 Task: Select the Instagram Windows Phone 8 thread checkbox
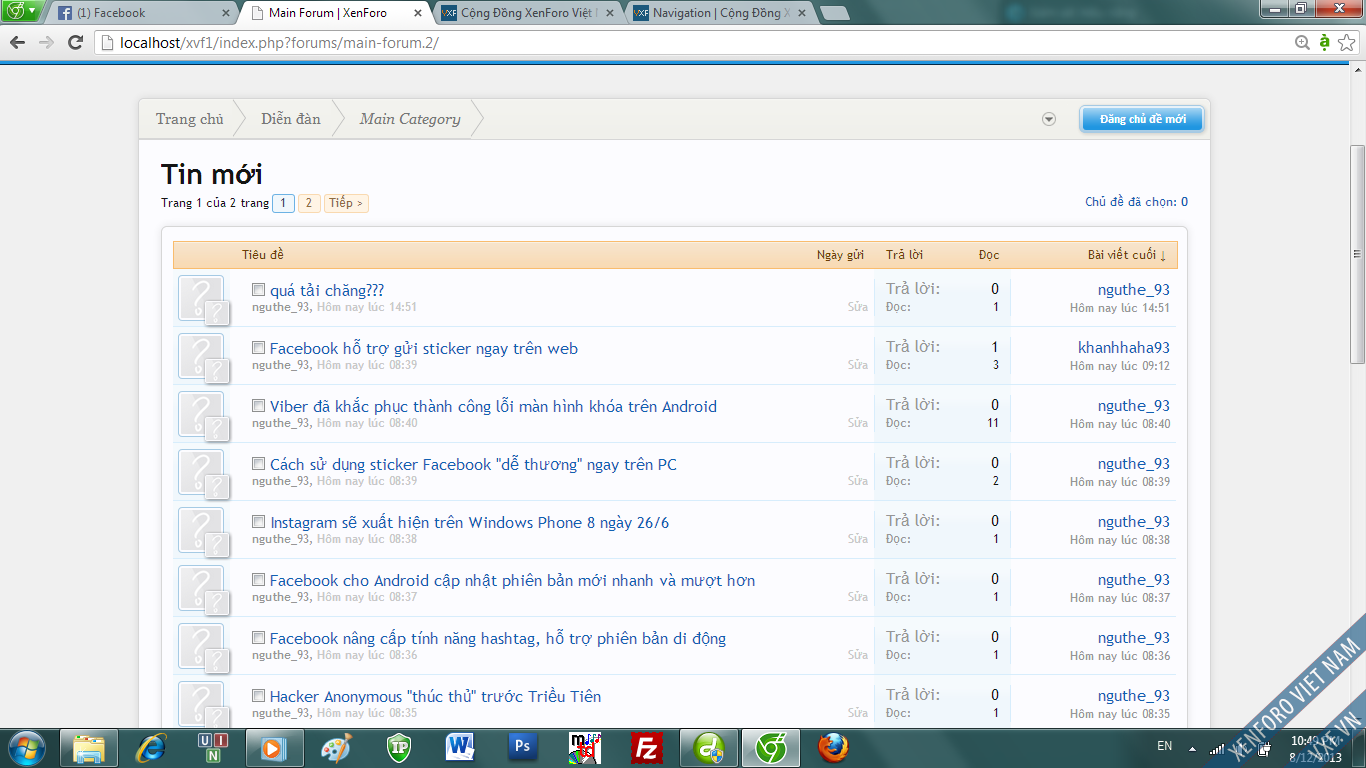coord(258,522)
